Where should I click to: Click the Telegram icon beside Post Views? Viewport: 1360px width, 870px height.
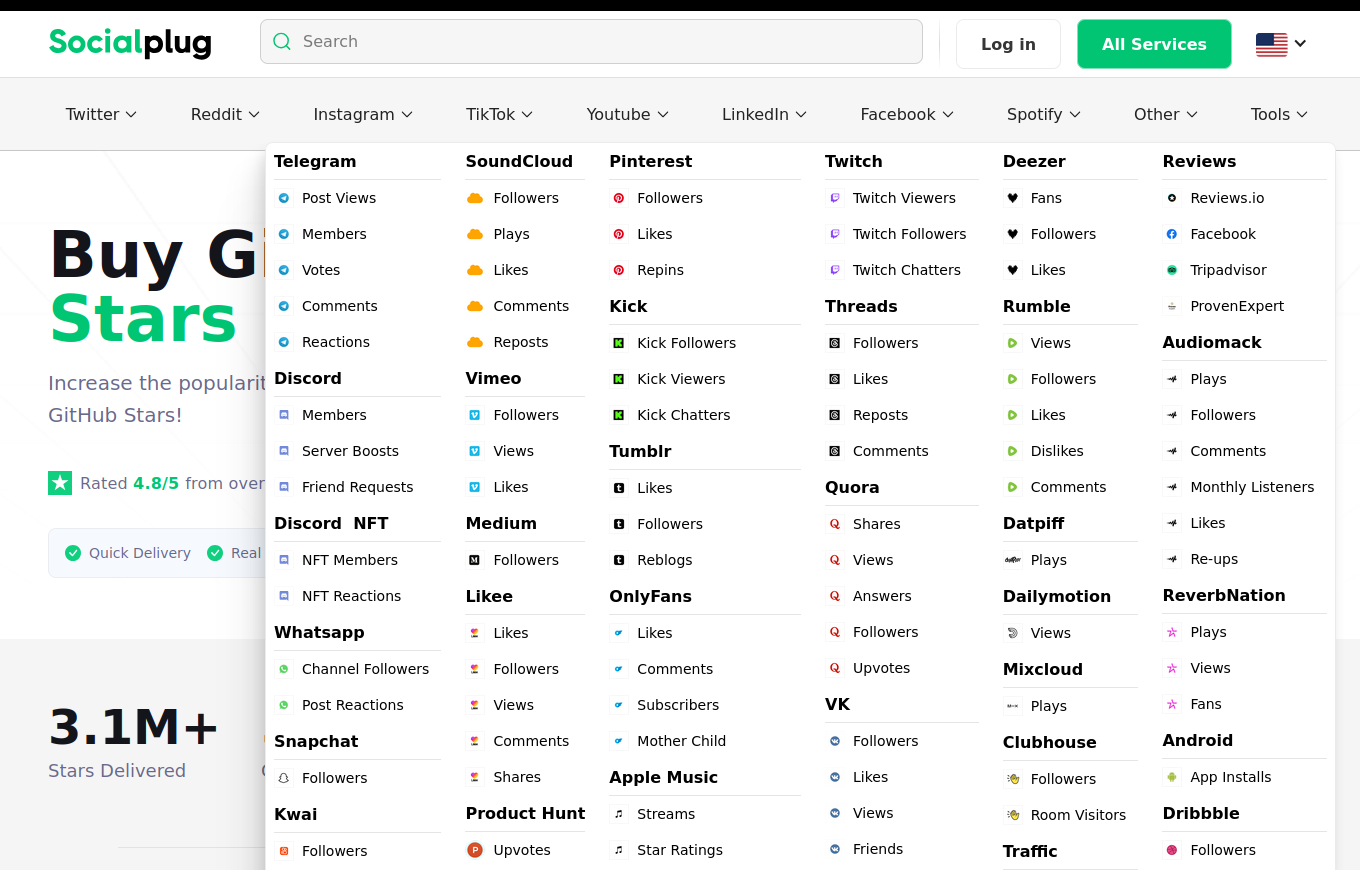tap(284, 198)
